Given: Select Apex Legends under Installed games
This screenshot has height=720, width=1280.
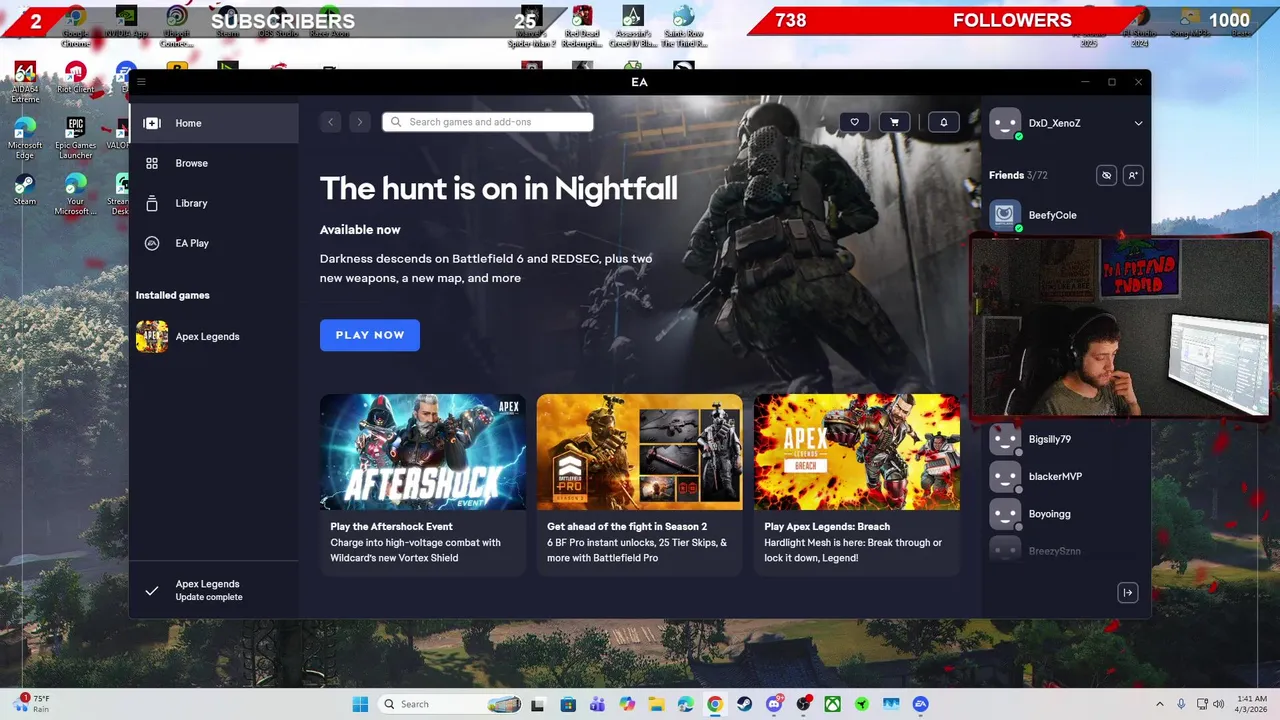Looking at the screenshot, I should 214,337.
